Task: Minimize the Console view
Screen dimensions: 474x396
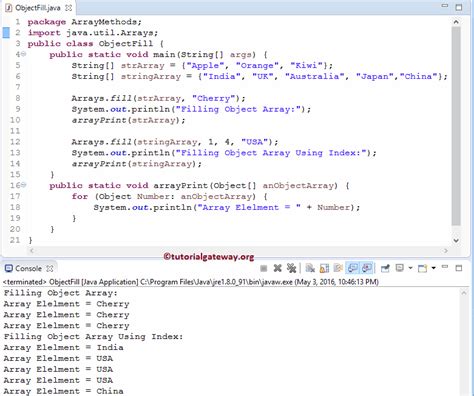Action: point(445,267)
